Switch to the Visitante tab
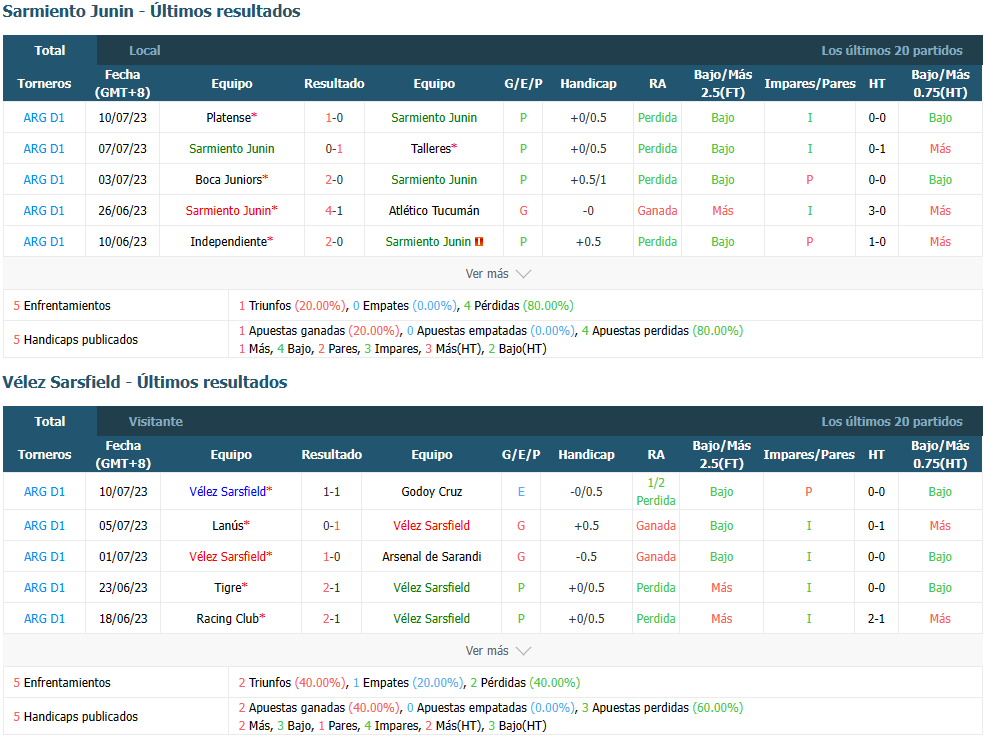 point(156,421)
